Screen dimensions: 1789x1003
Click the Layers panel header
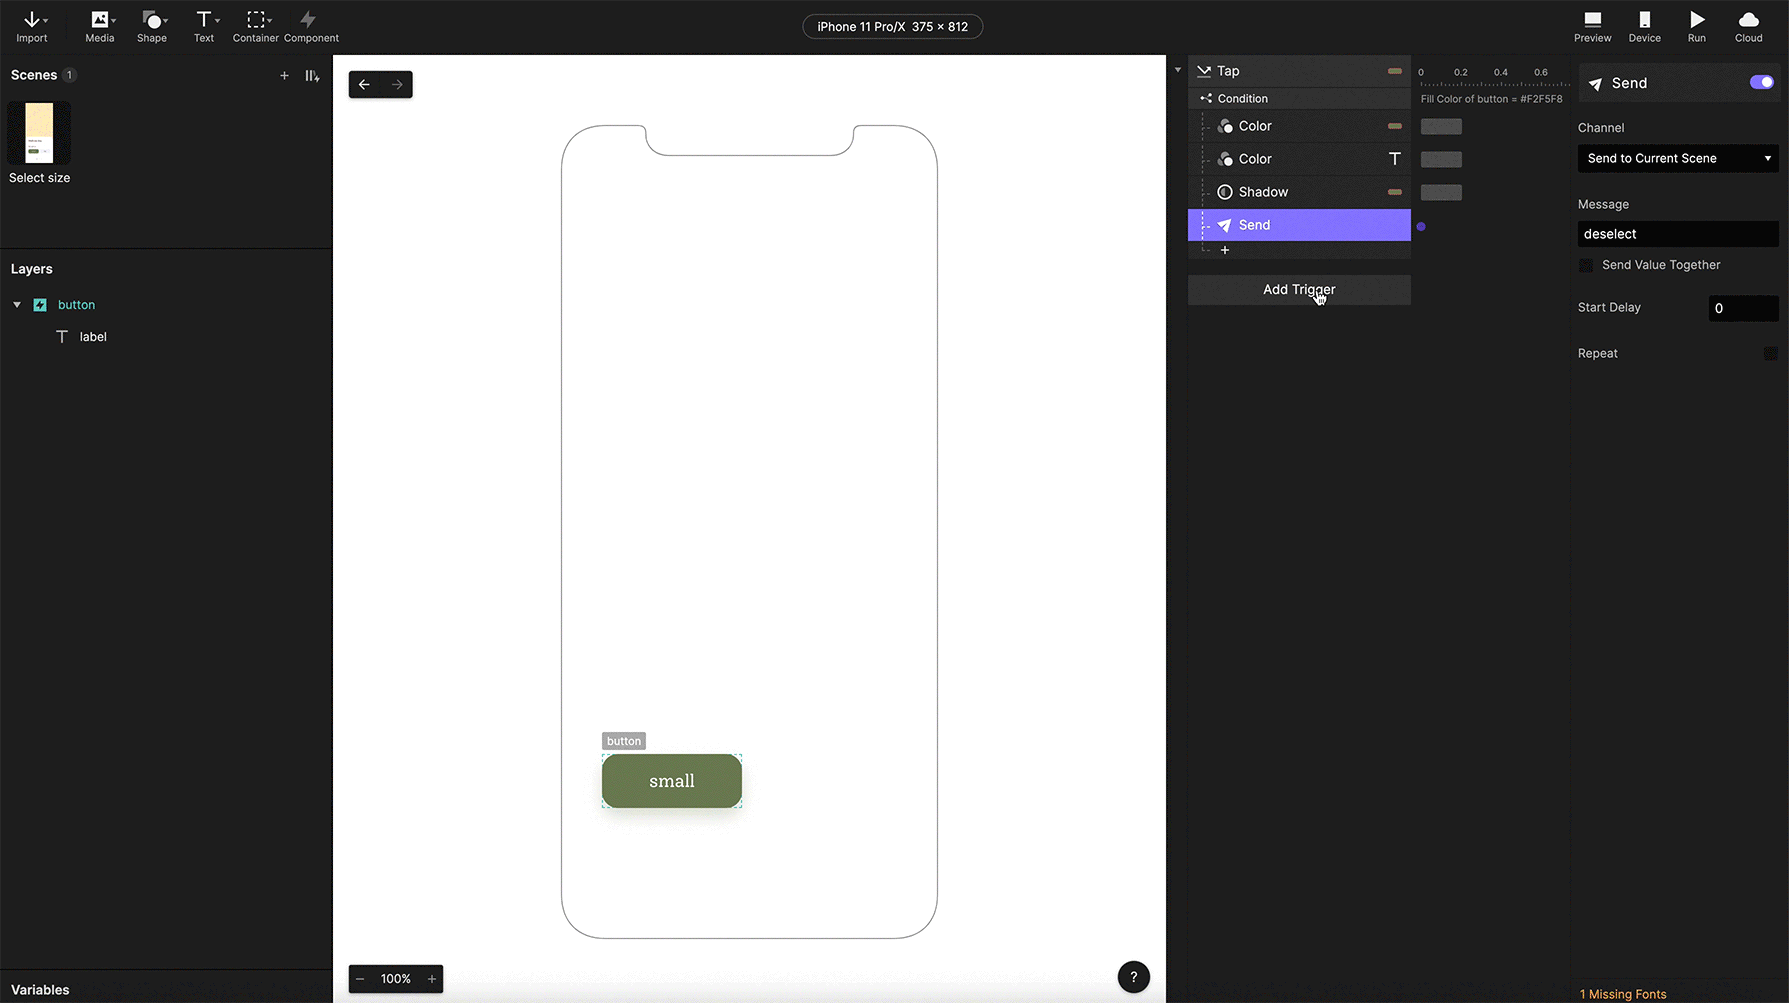coord(32,269)
